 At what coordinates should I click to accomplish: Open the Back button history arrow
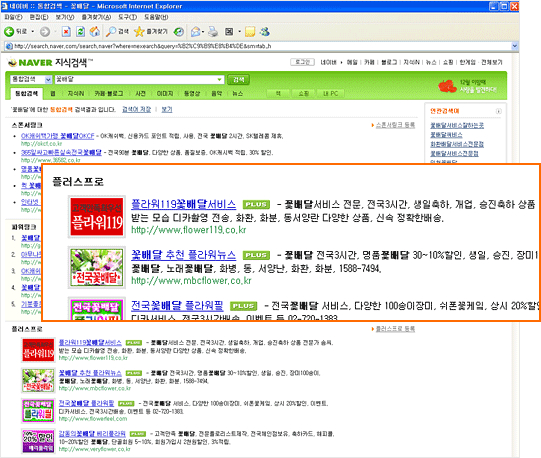(x=33, y=32)
